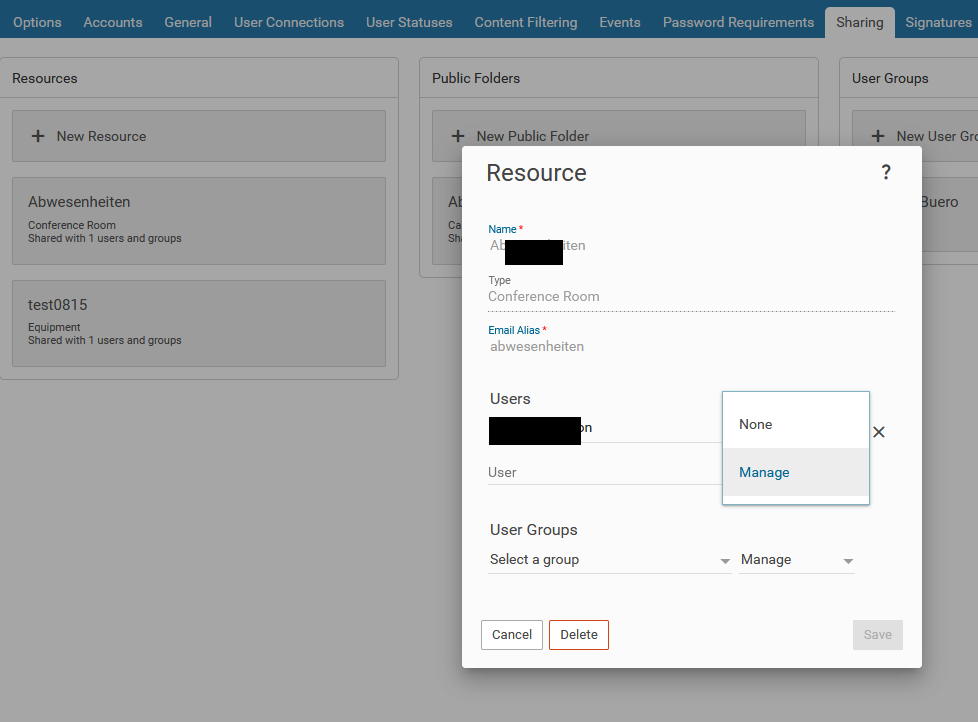Open the Password Requirements tab

(x=738, y=22)
